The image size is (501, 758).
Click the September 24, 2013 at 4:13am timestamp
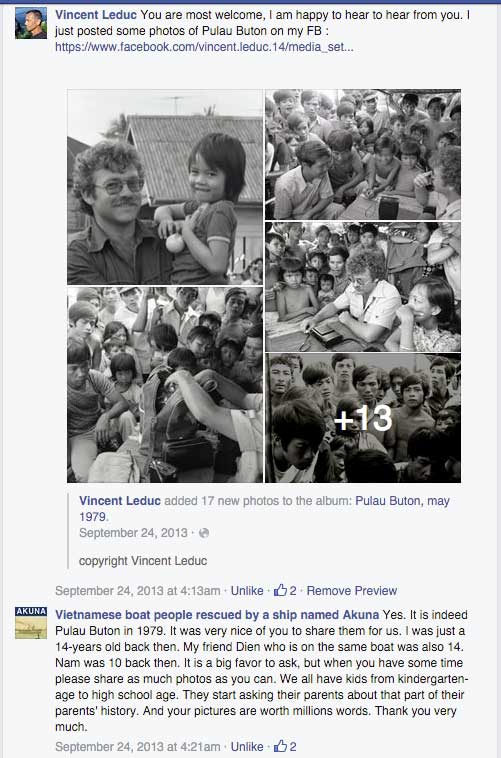[137, 591]
